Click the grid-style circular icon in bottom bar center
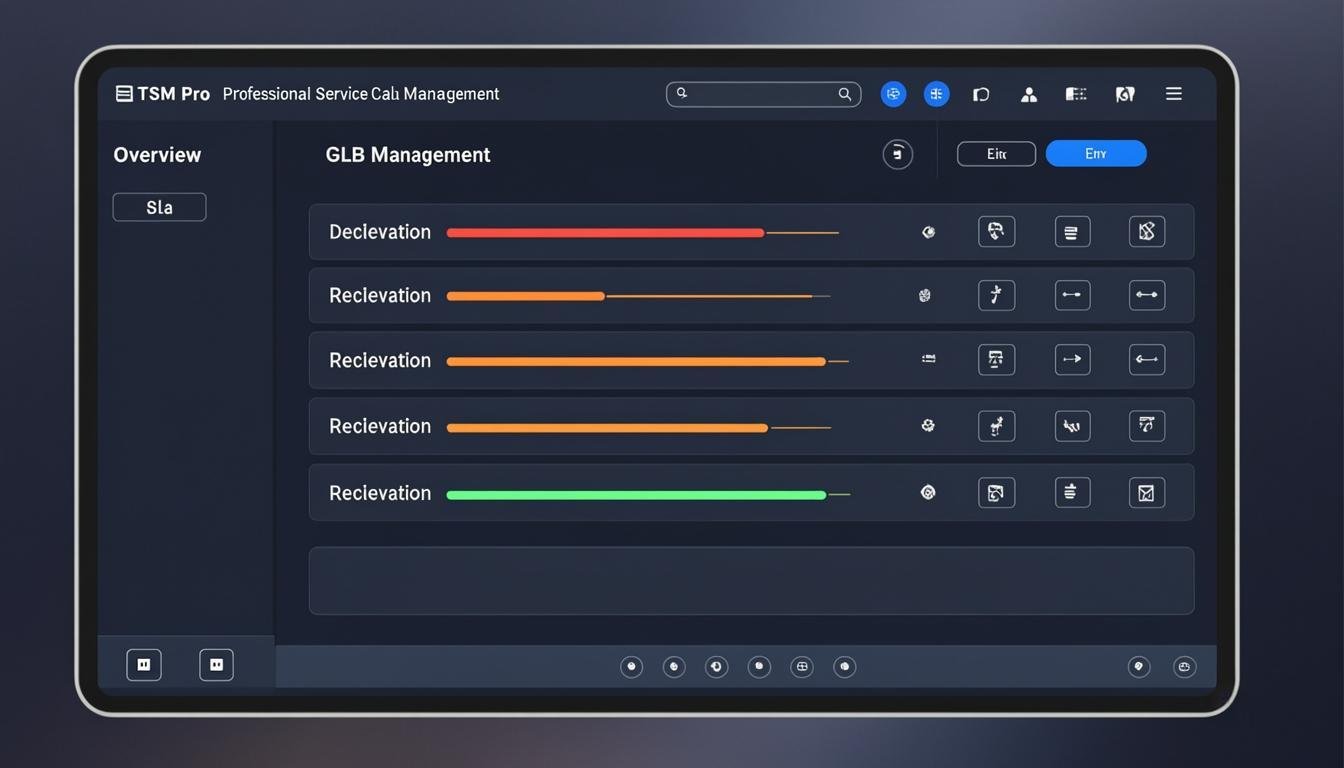The width and height of the screenshot is (1344, 768). coord(802,667)
